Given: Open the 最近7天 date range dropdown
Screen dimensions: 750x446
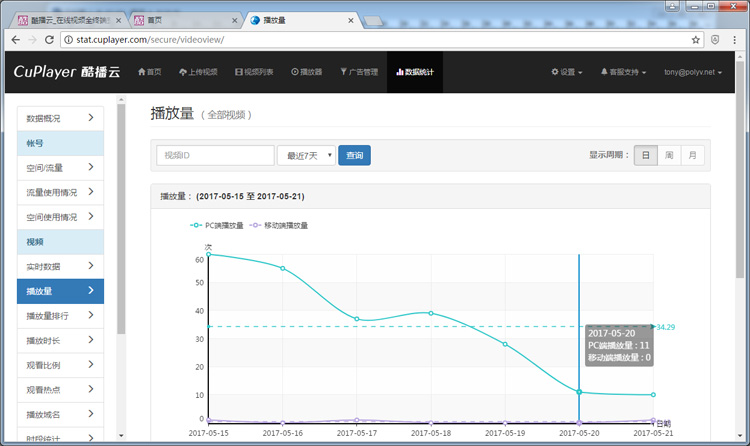Looking at the screenshot, I should click(306, 156).
